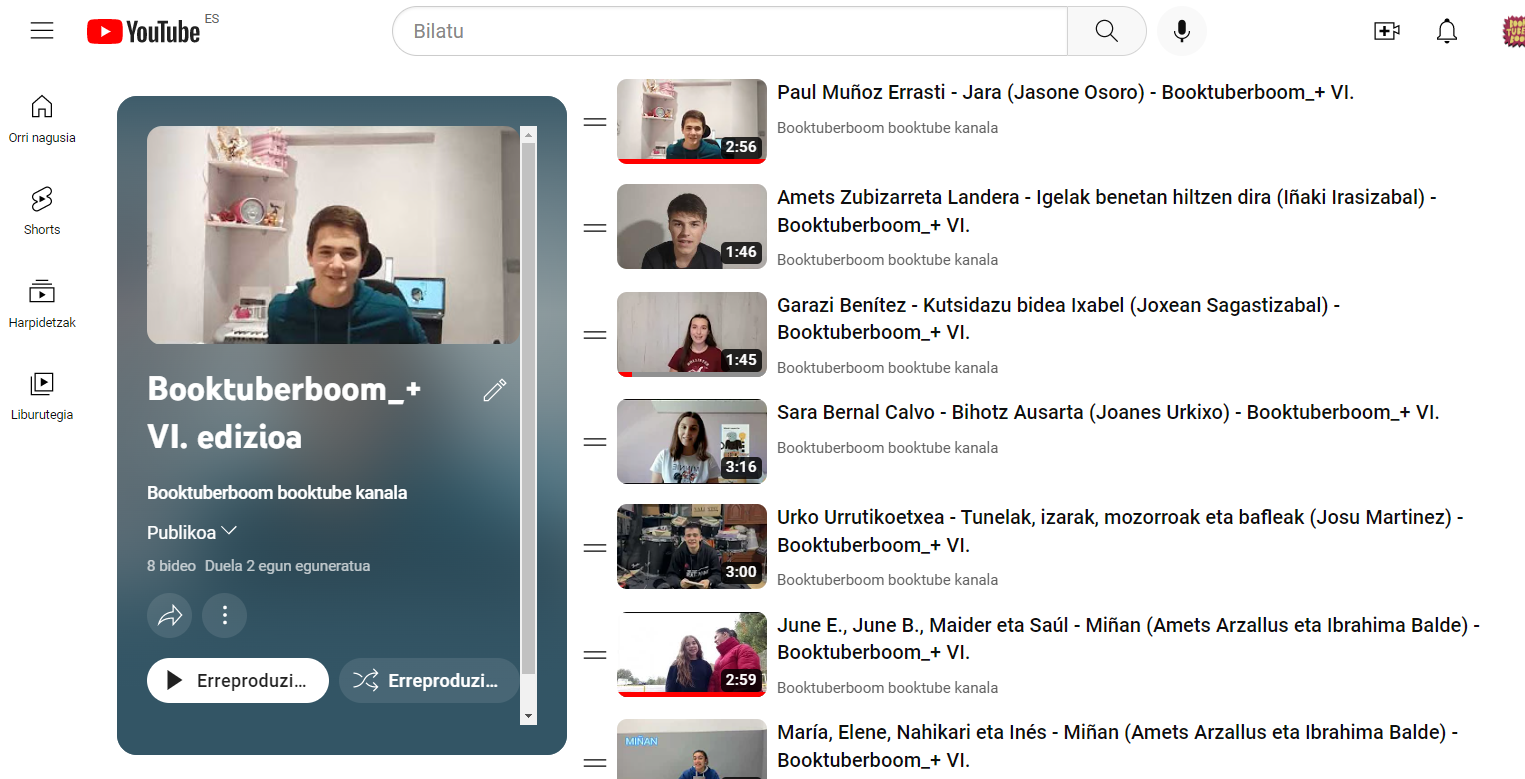Click the panel scrollbar down arrow

tap(529, 716)
